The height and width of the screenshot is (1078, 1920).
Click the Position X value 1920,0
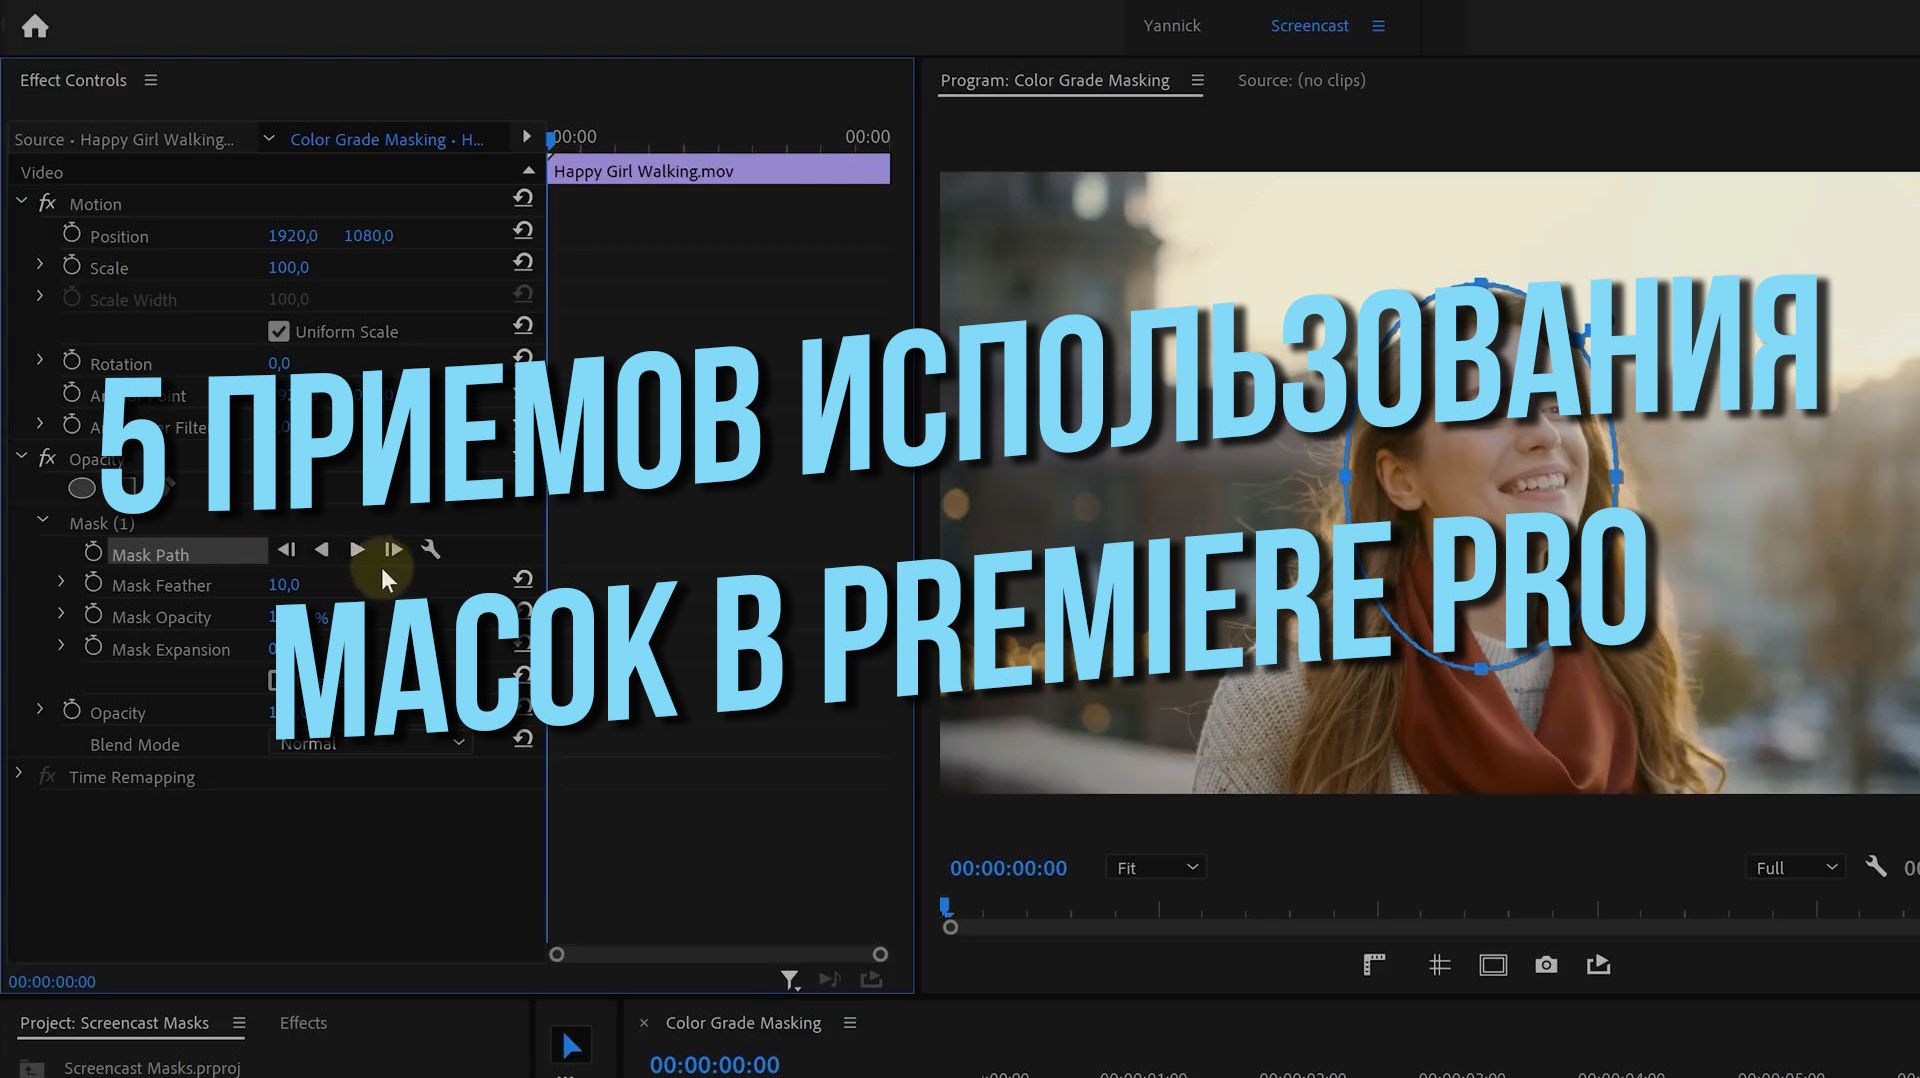[293, 236]
